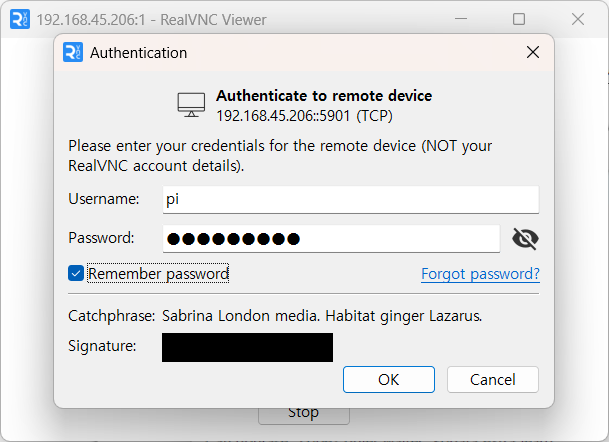Place cursor in the Password field
This screenshot has width=609, height=442.
[x=331, y=238]
